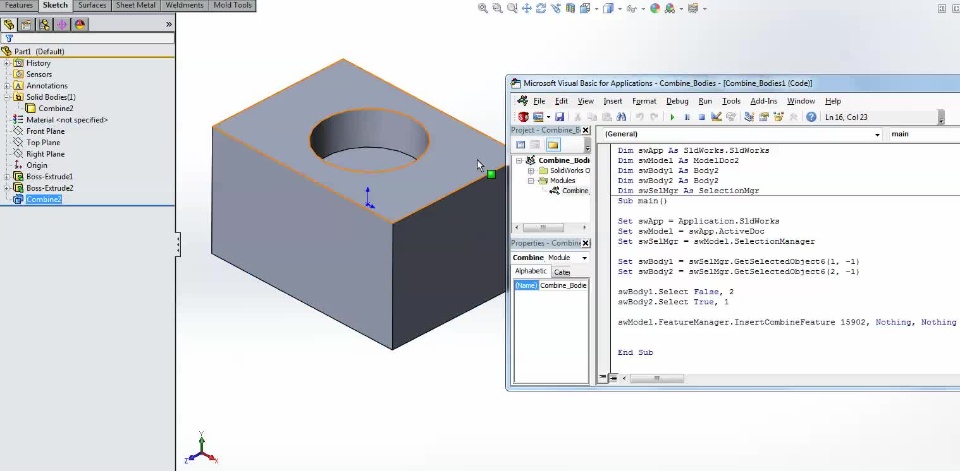Click the Section View icon

pyautogui.click(x=571, y=8)
